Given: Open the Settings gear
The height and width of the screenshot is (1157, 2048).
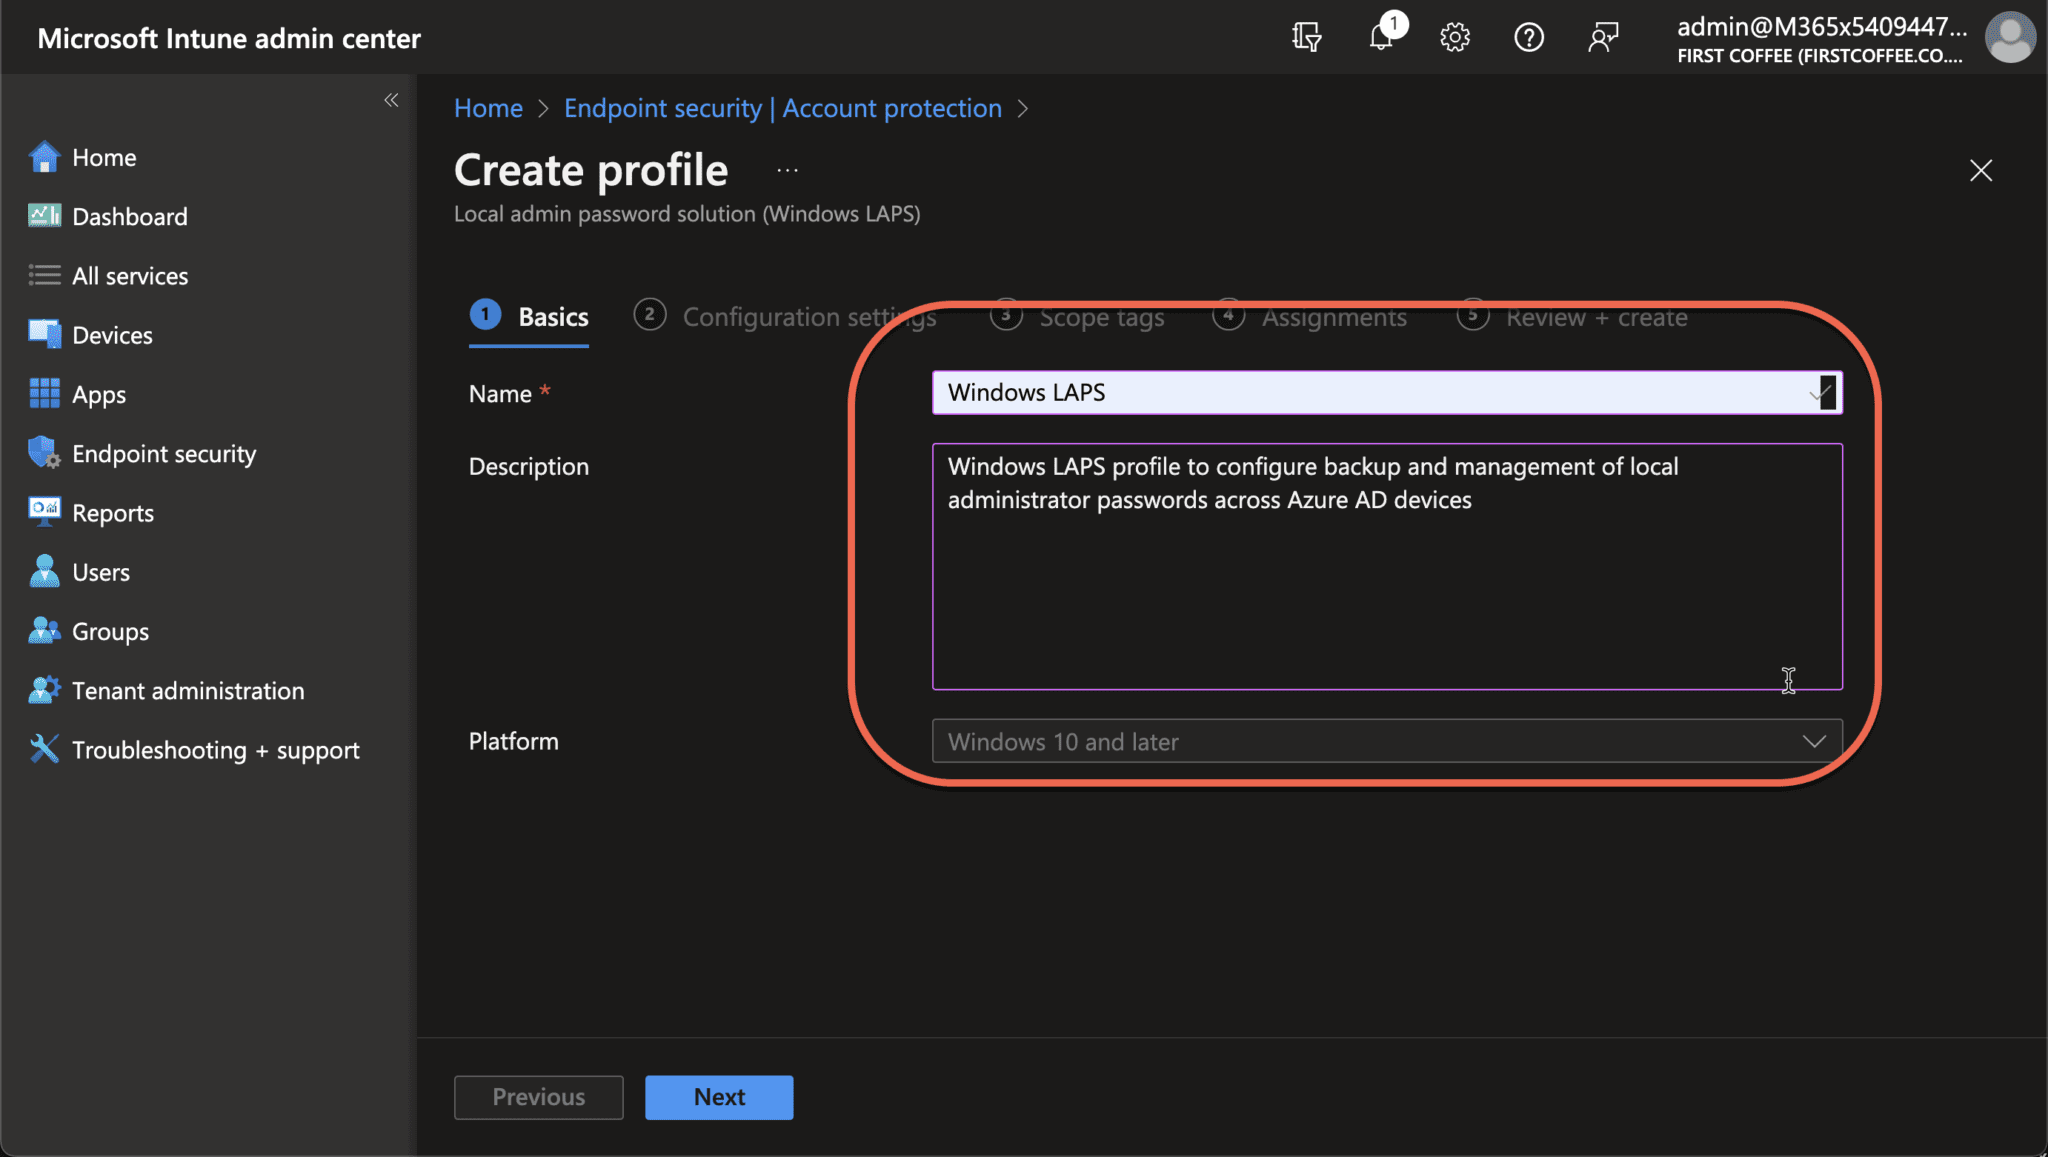Looking at the screenshot, I should tap(1455, 37).
